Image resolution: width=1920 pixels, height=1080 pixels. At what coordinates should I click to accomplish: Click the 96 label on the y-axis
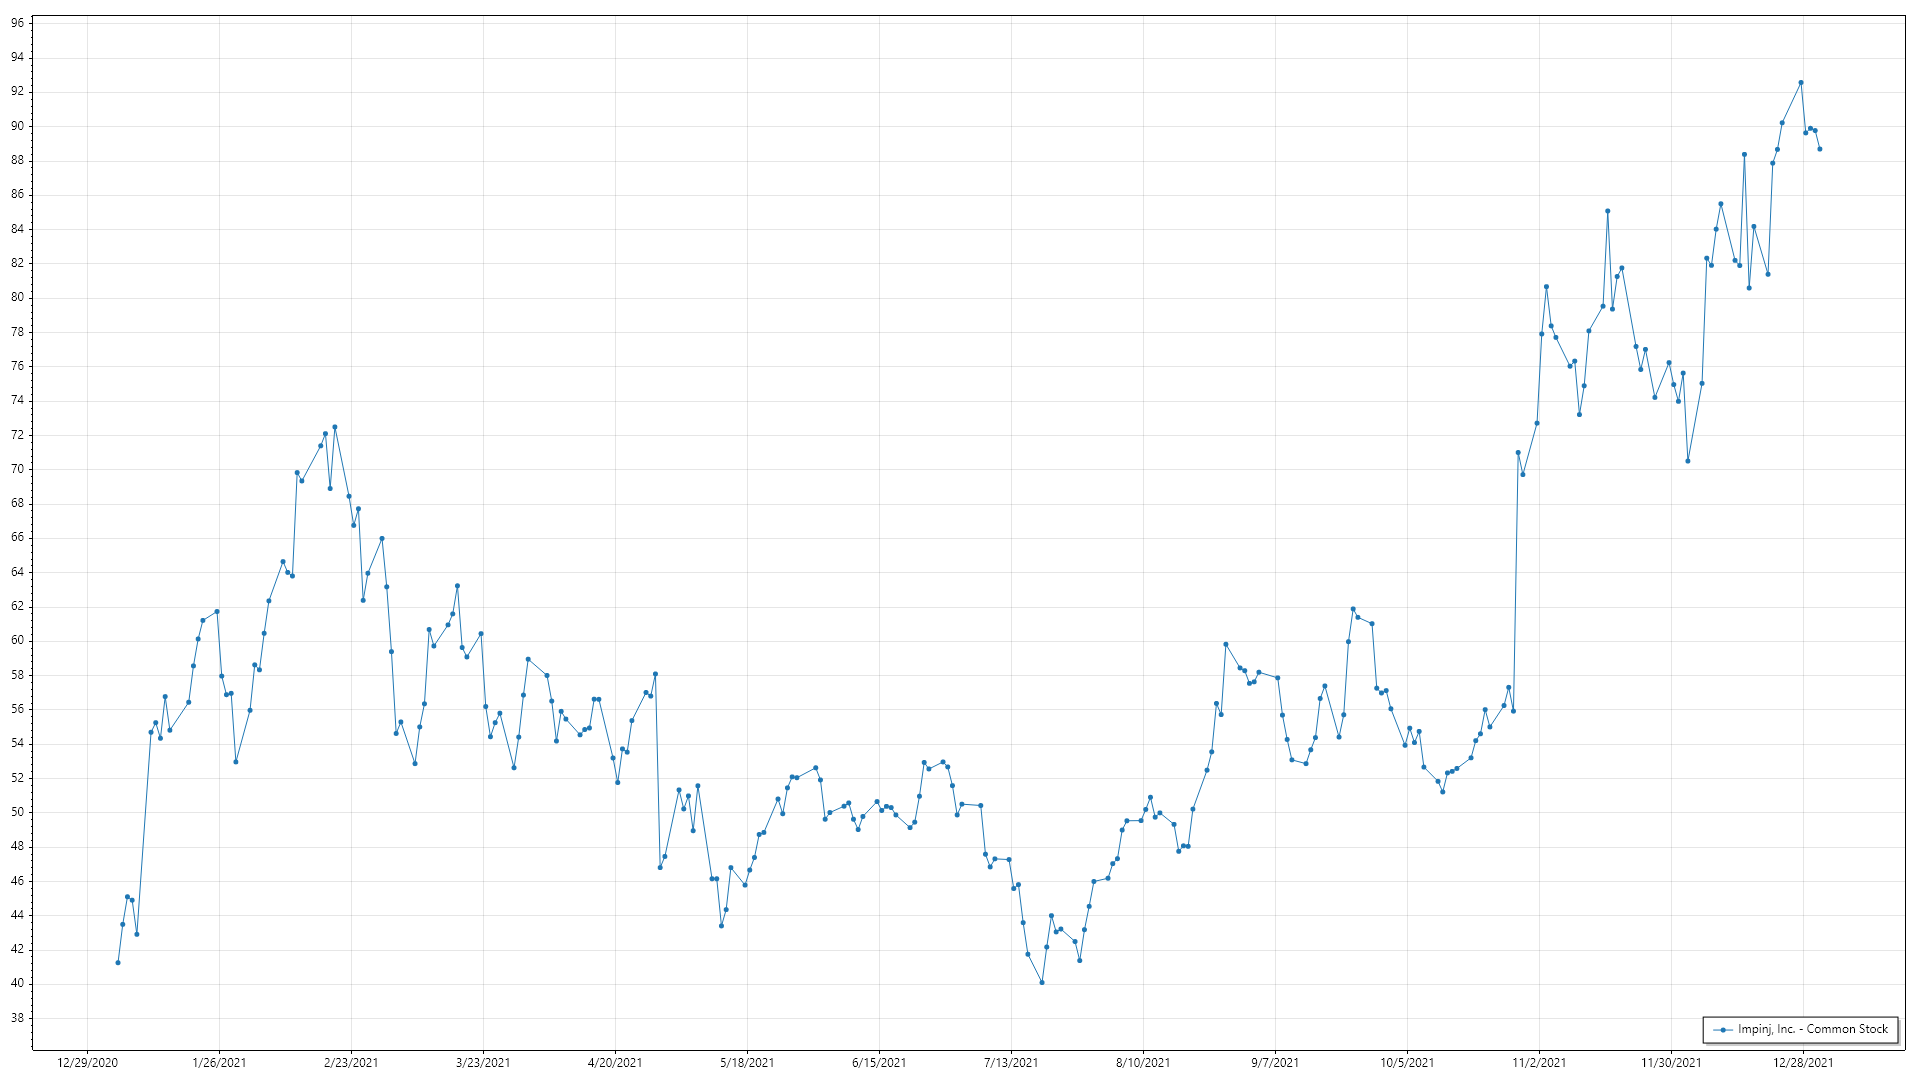coord(18,23)
